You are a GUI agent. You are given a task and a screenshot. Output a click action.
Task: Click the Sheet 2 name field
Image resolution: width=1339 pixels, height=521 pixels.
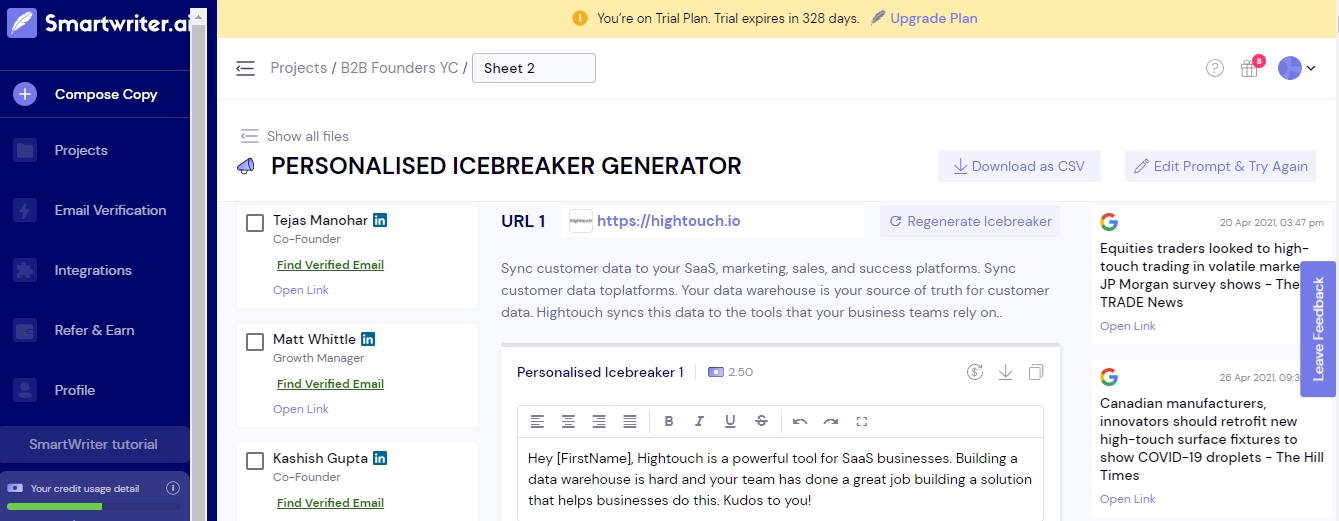(x=534, y=68)
